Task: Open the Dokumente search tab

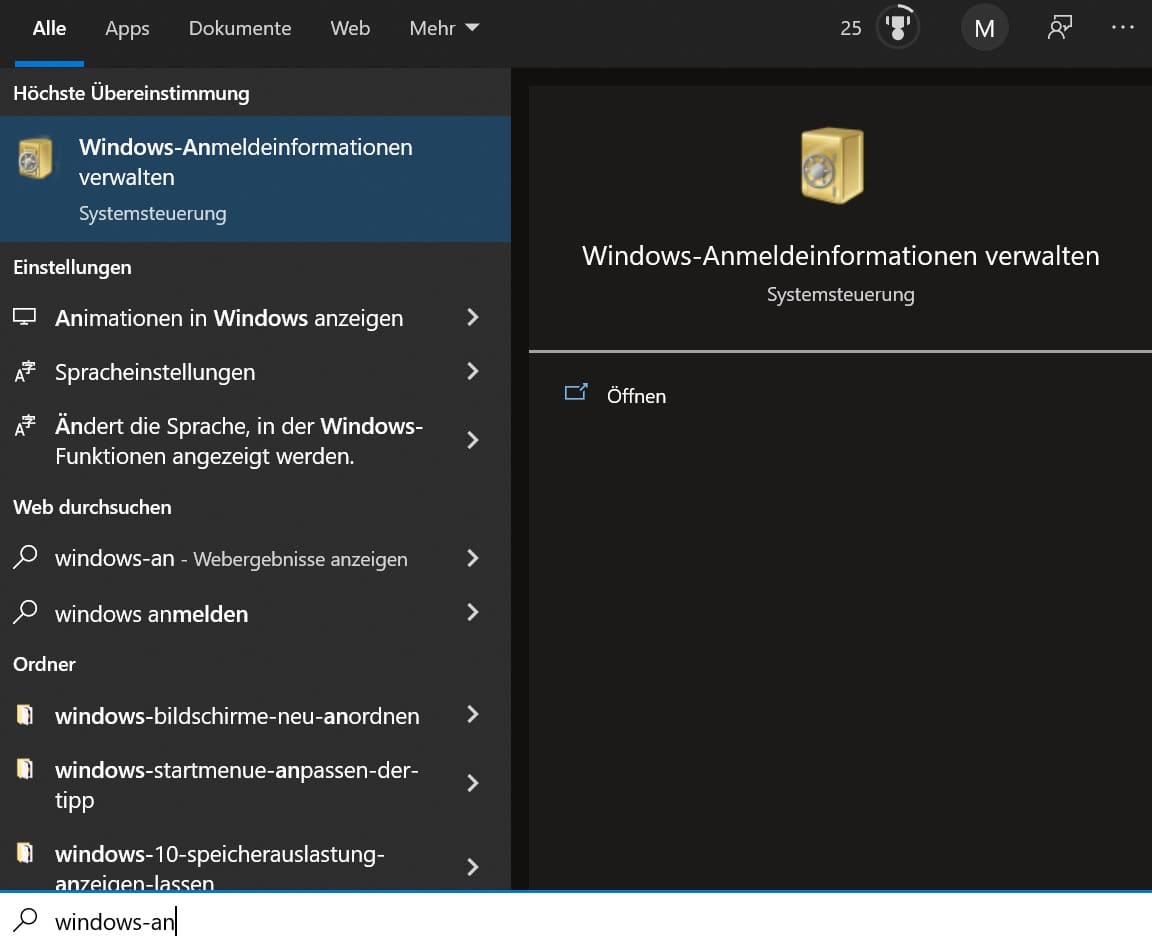Action: pyautogui.click(x=240, y=28)
